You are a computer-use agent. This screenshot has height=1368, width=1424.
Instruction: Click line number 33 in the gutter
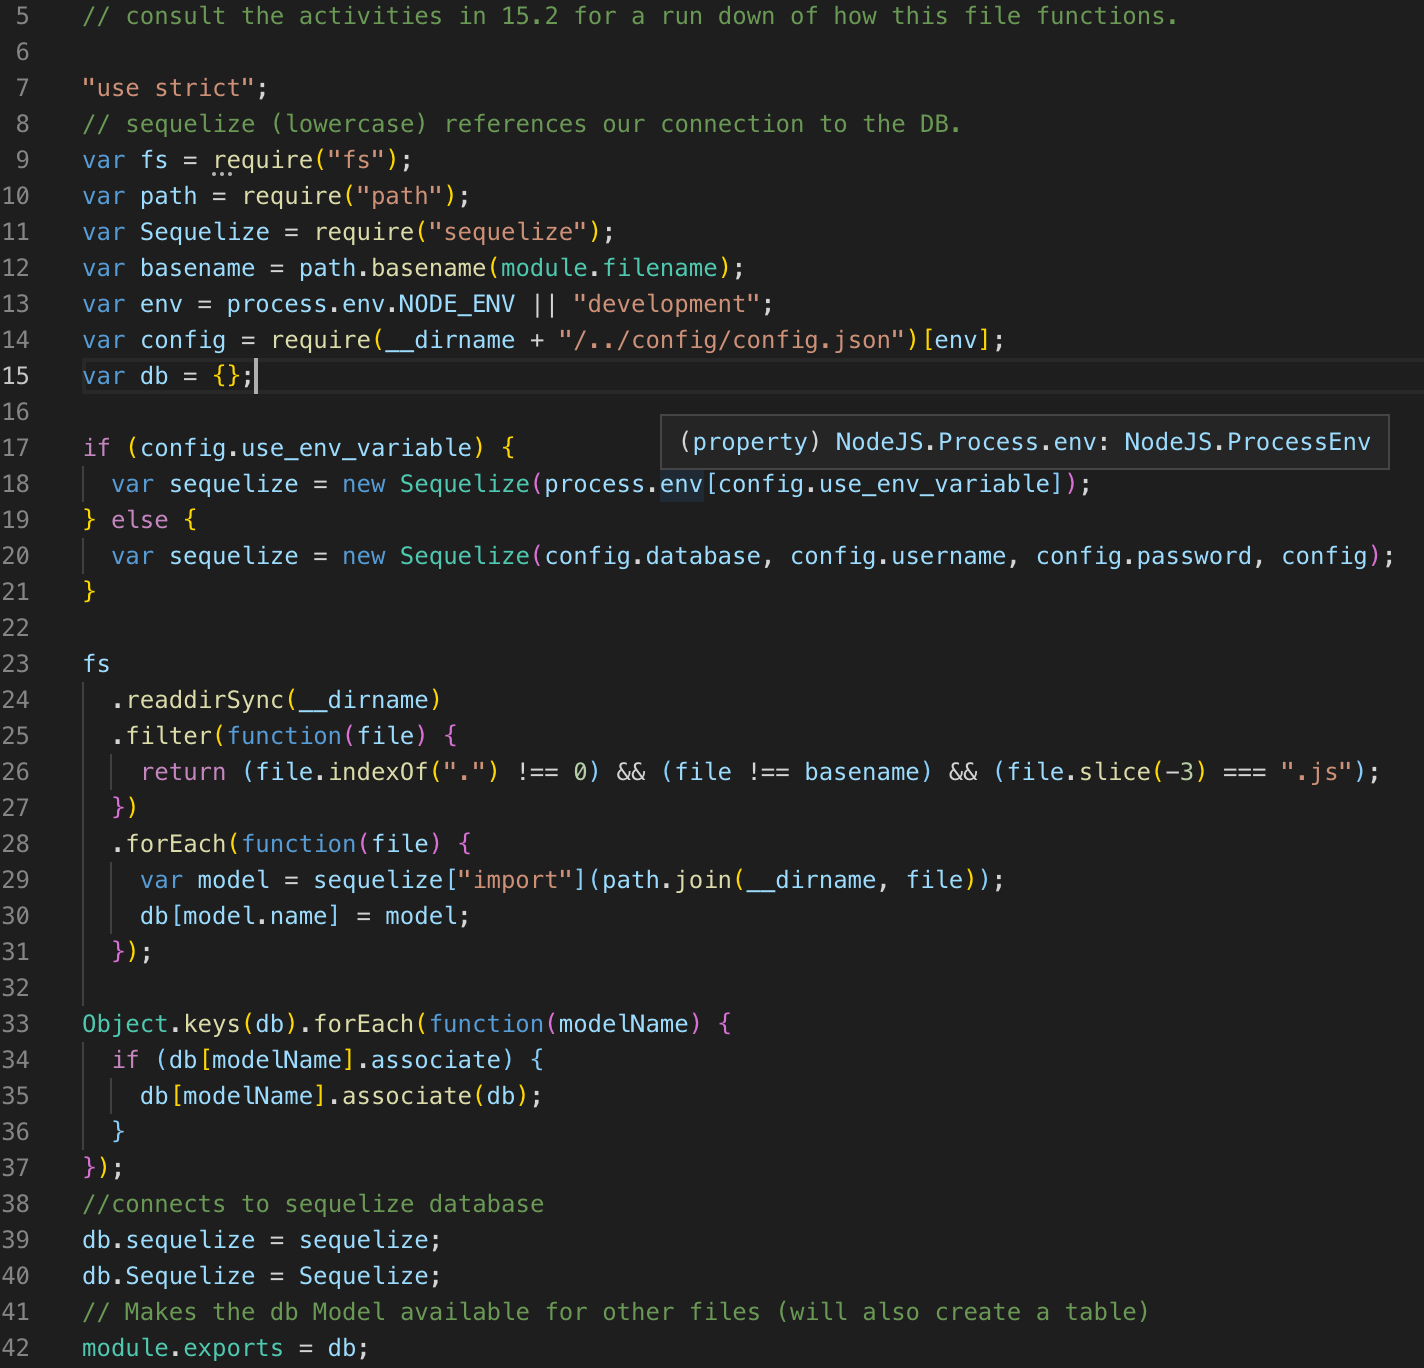pyautogui.click(x=16, y=1023)
